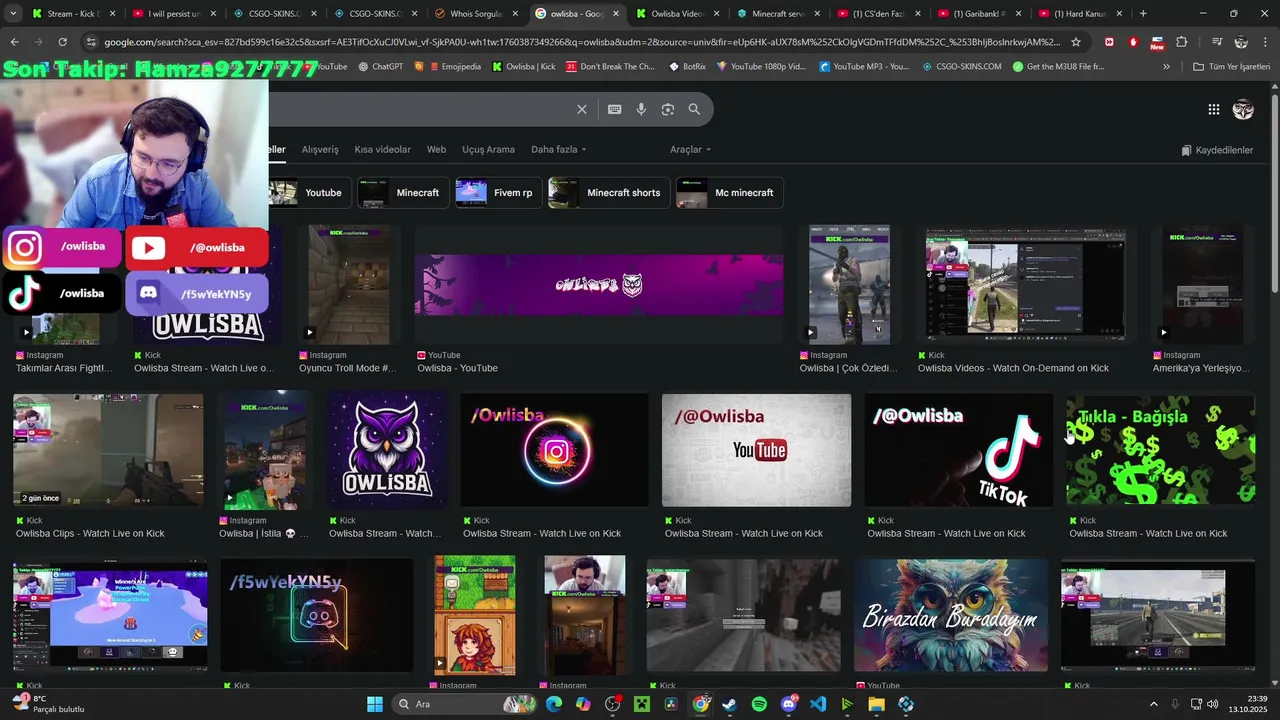Screen dimensions: 1280x720
Task: Open a new browser tab
Action: [1143, 14]
